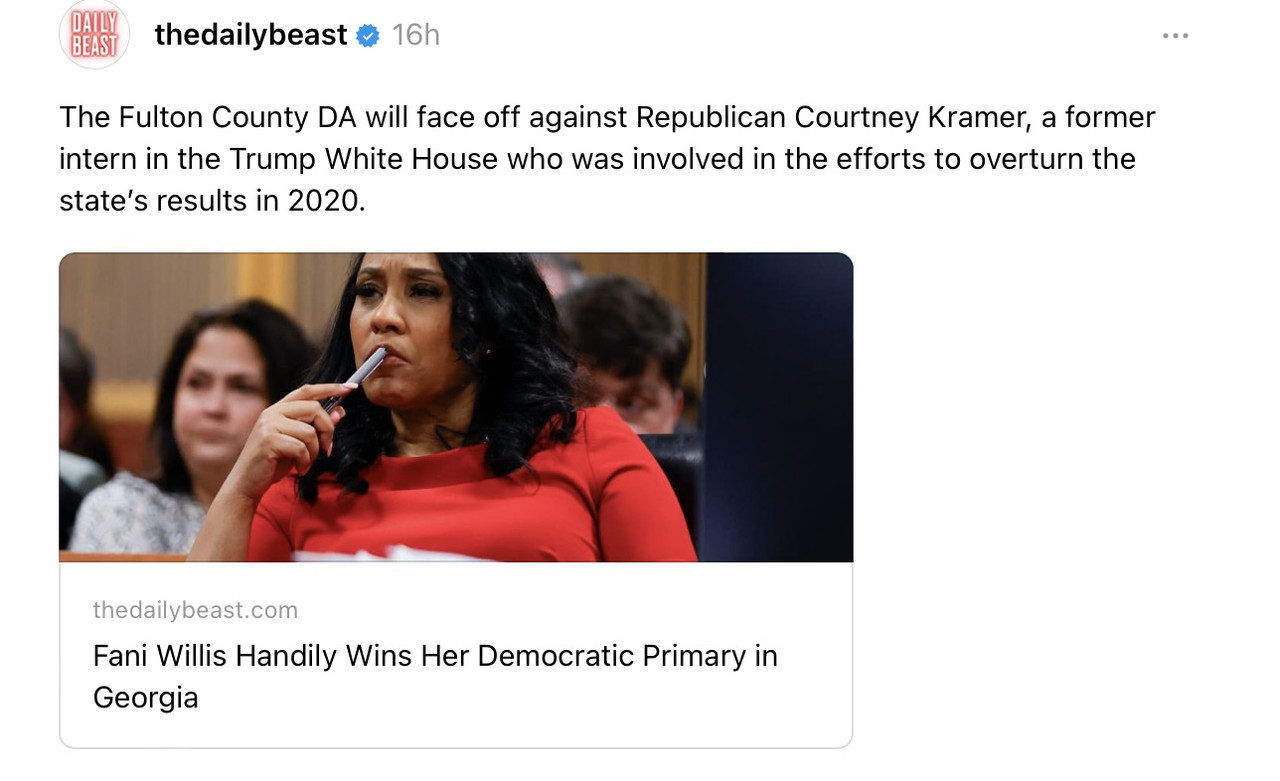Click the 16h post timestamp
This screenshot has width=1280, height=781.
click(416, 35)
